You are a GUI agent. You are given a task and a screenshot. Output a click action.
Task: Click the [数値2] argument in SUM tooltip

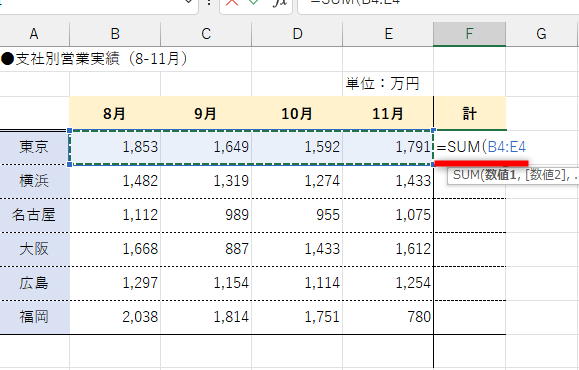pos(545,175)
